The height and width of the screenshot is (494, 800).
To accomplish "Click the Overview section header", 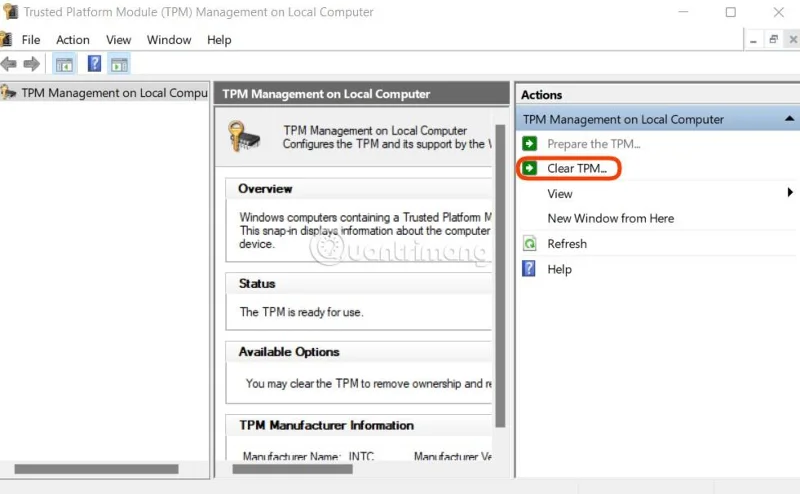I will coord(265,189).
